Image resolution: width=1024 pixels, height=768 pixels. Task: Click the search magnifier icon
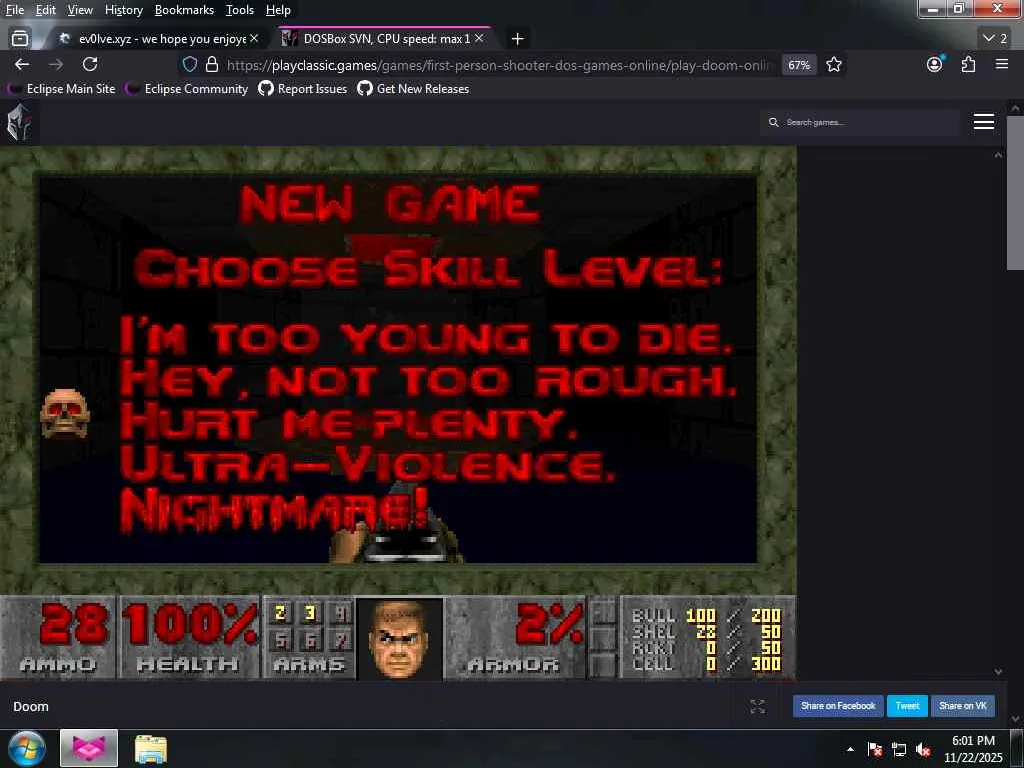click(x=773, y=122)
